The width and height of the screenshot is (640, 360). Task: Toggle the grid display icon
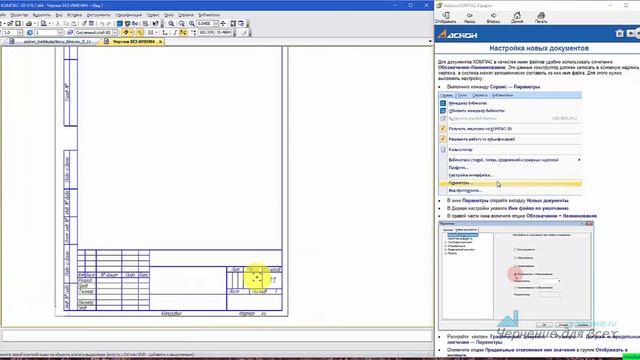(x=150, y=32)
